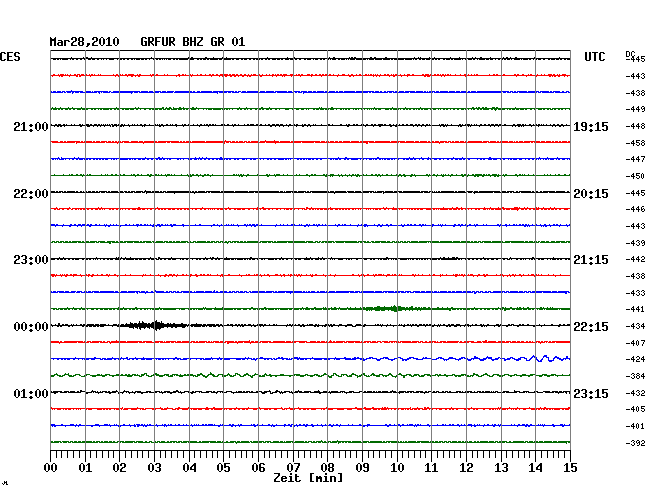The image size is (650, 494).
Task: Click the DC offset value -384
Action: pos(635,376)
